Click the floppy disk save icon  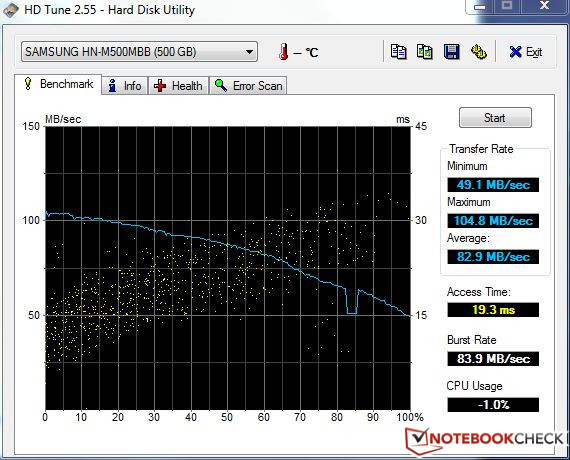pyautogui.click(x=451, y=52)
